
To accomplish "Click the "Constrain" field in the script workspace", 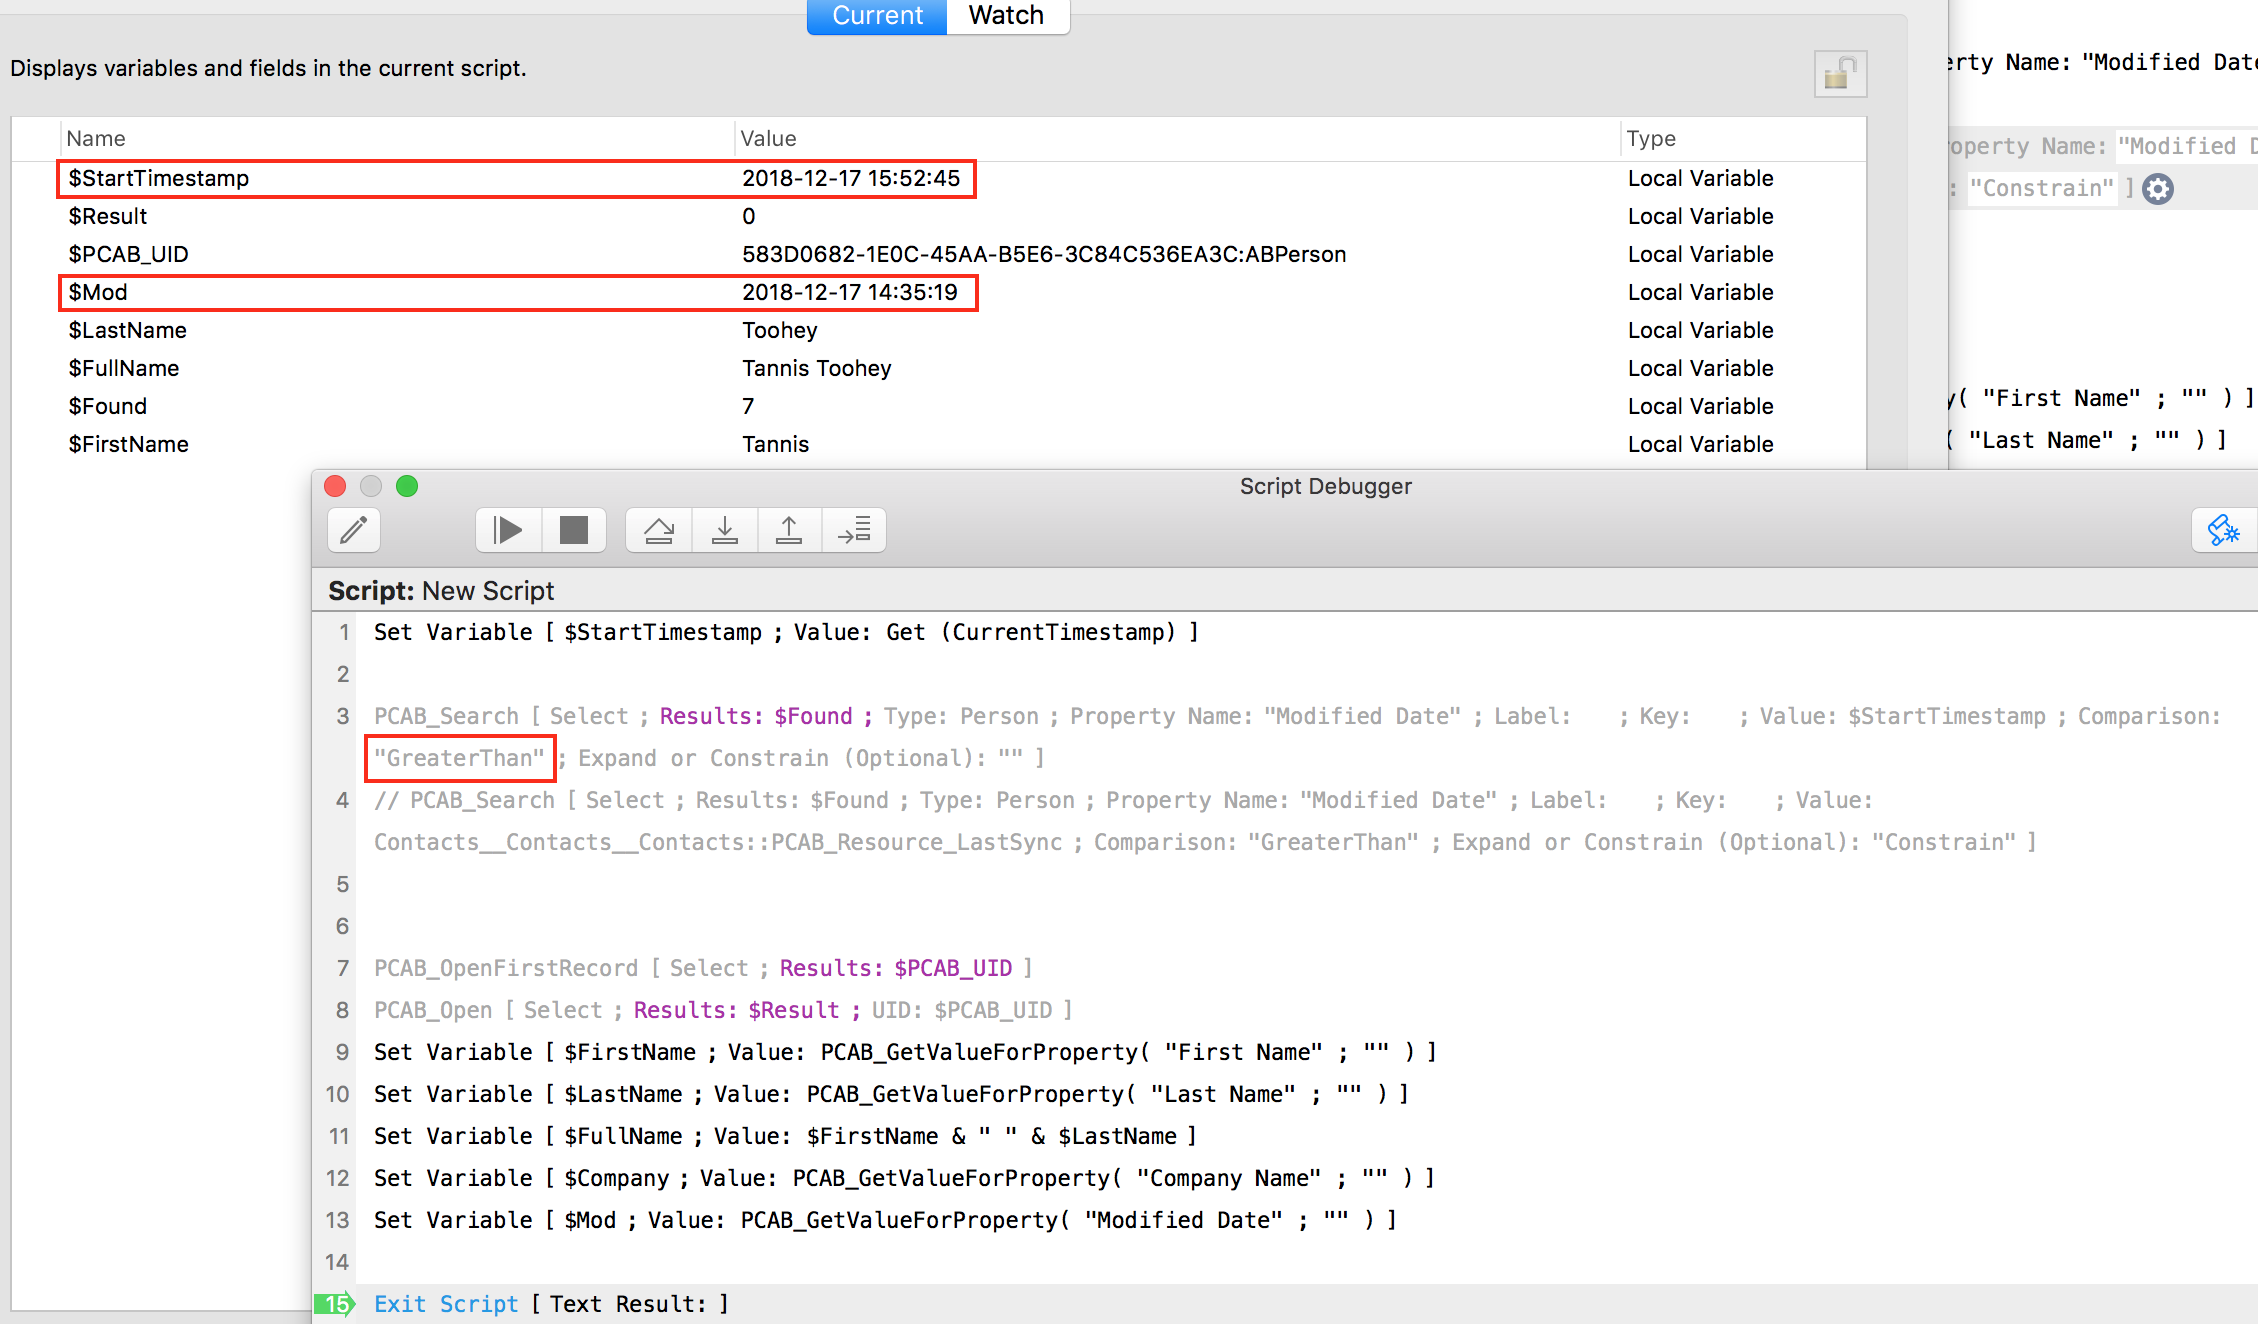I will point(2041,188).
